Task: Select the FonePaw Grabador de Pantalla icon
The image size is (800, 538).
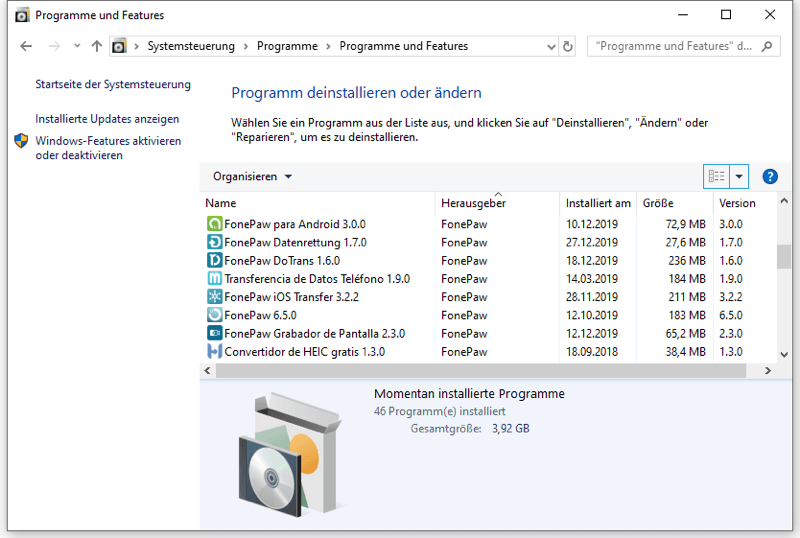Action: [215, 333]
